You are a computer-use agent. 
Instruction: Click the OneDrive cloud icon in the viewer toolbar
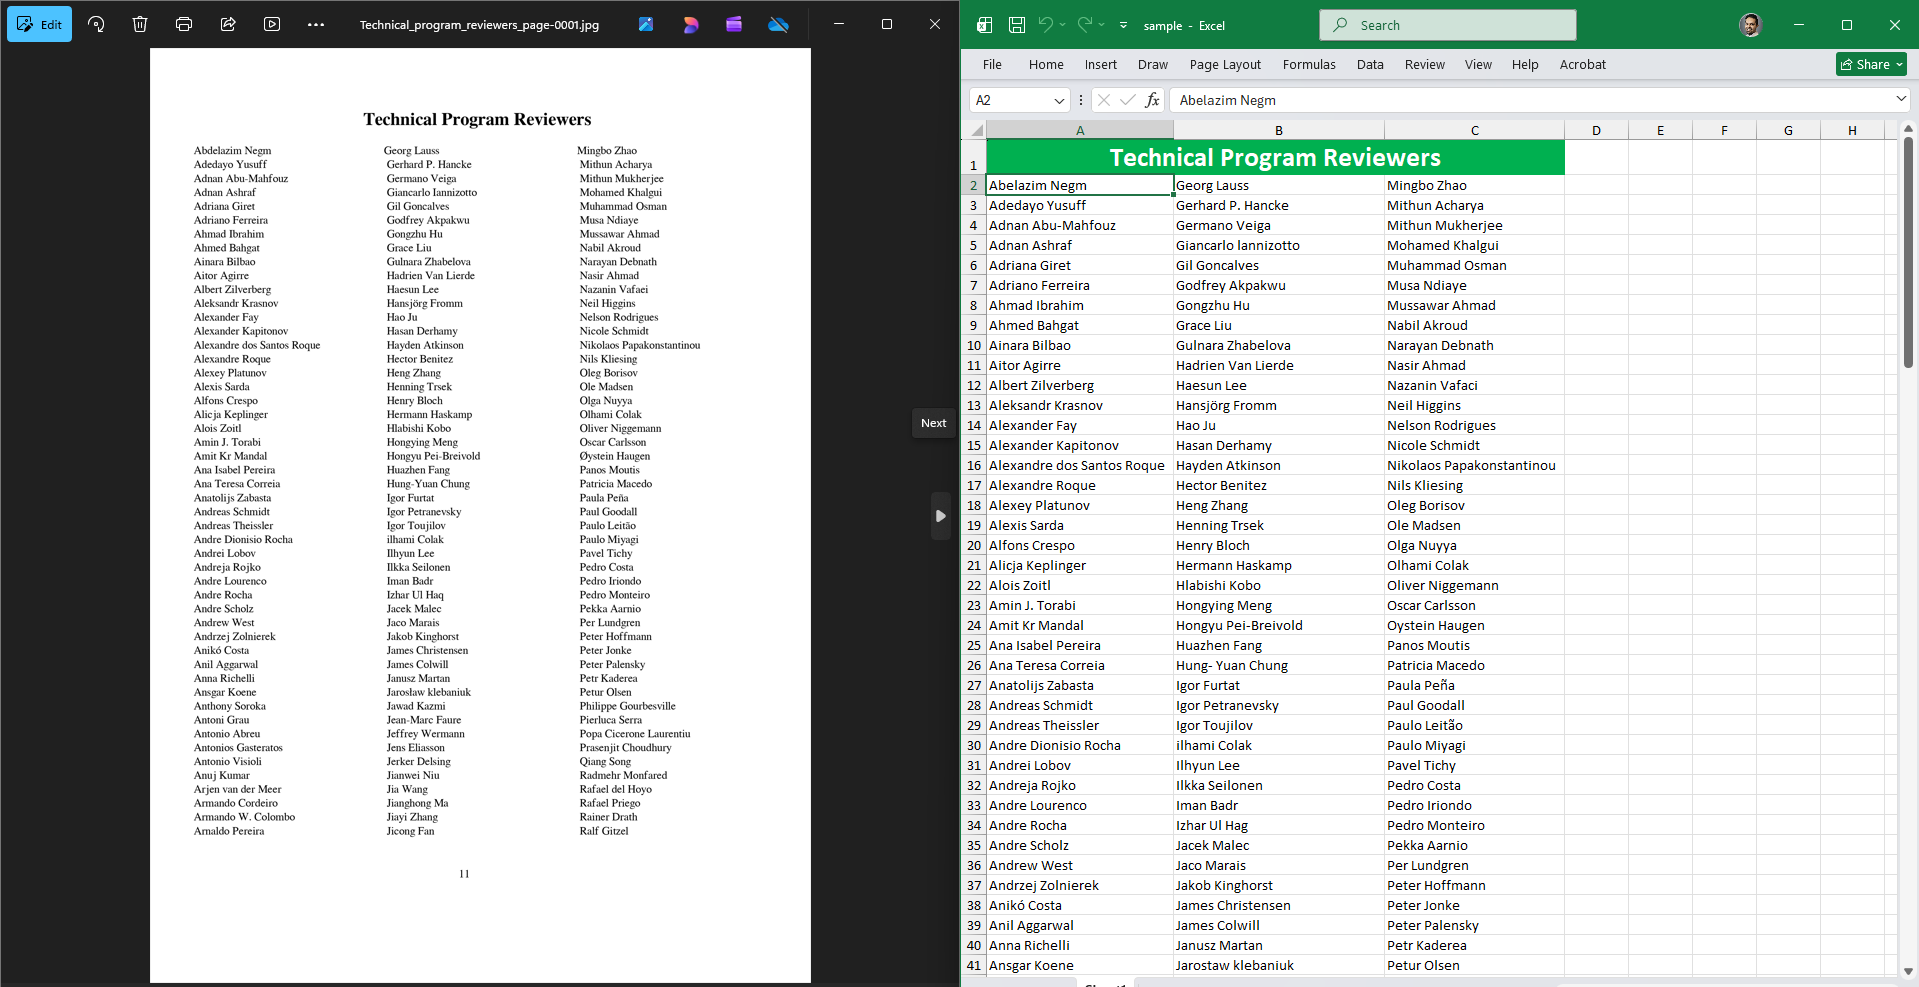[x=779, y=25]
